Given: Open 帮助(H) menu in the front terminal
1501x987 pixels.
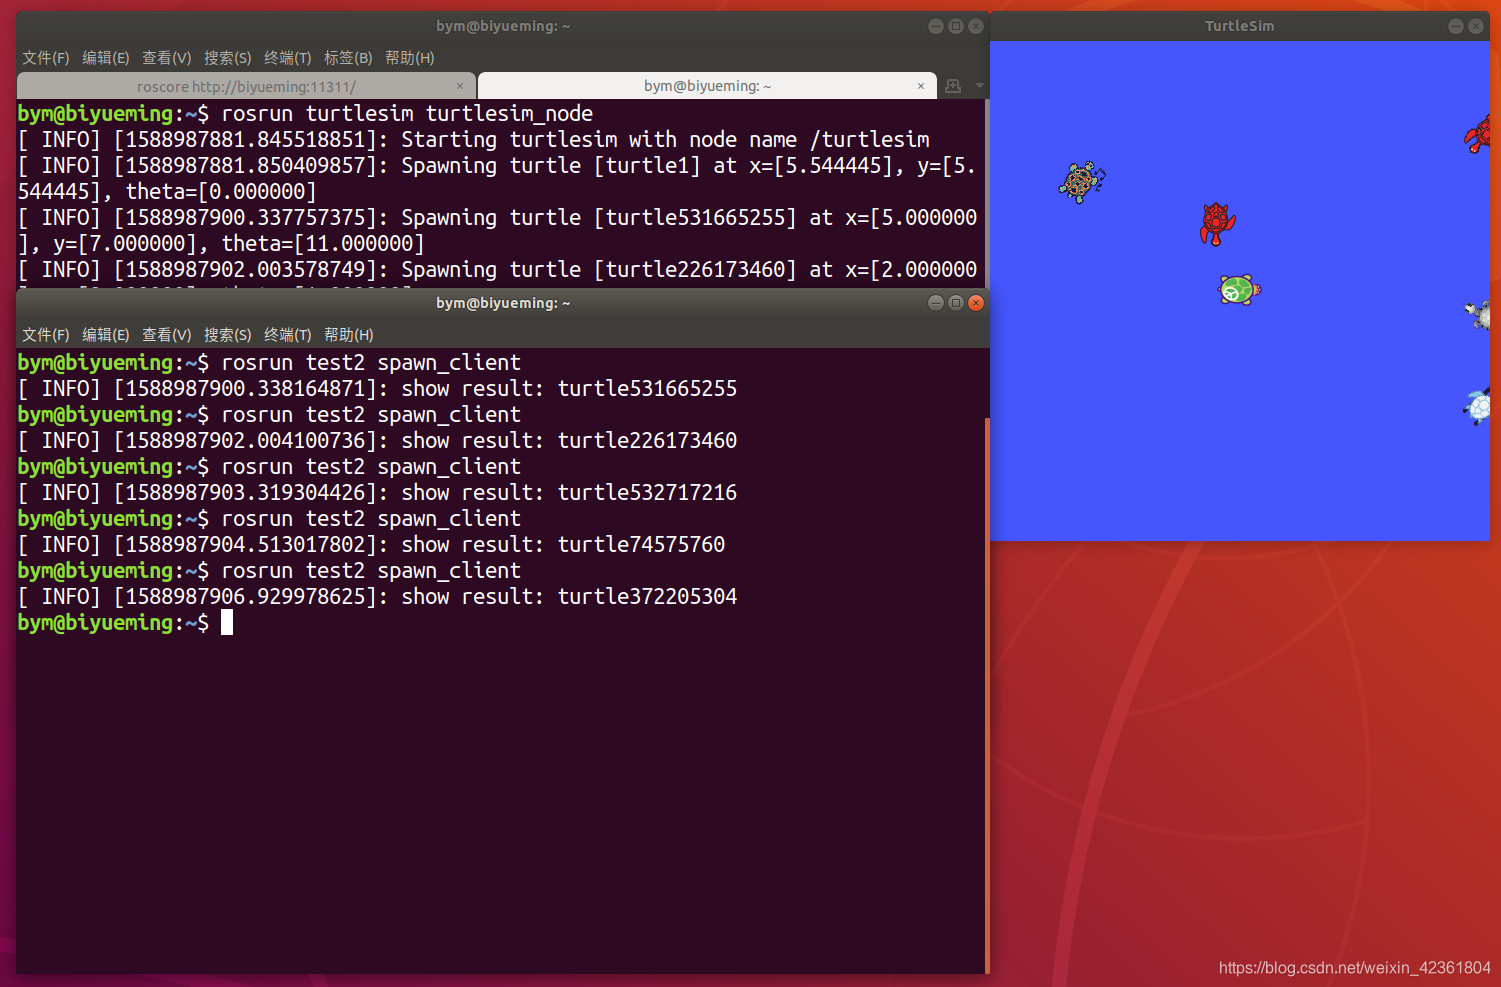Looking at the screenshot, I should coord(349,335).
